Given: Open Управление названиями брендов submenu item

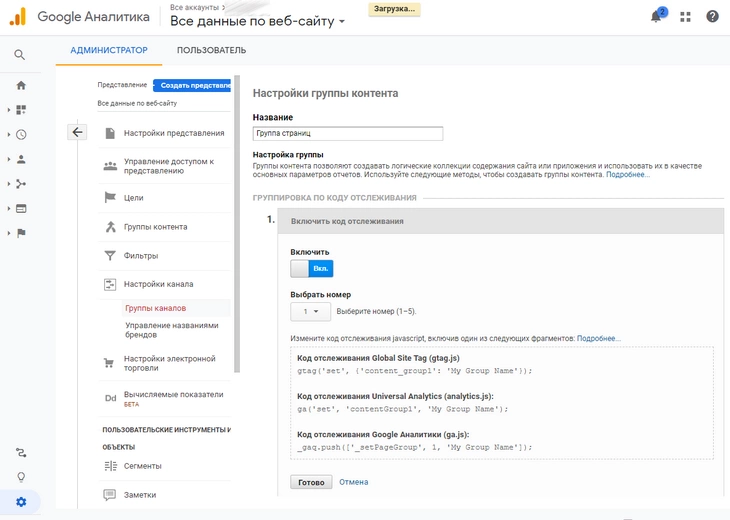Looking at the screenshot, I should coord(172,330).
